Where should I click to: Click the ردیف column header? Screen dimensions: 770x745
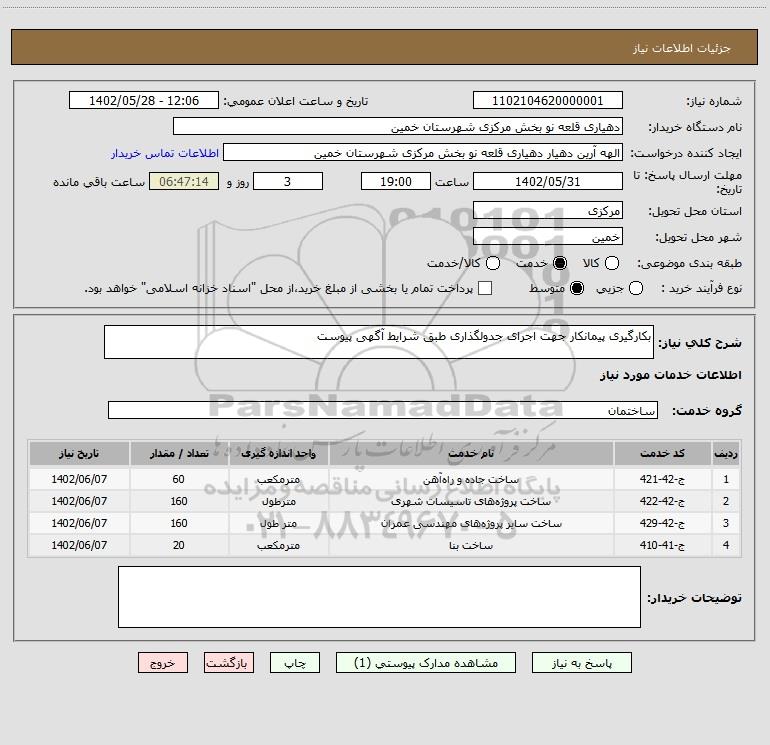[726, 453]
